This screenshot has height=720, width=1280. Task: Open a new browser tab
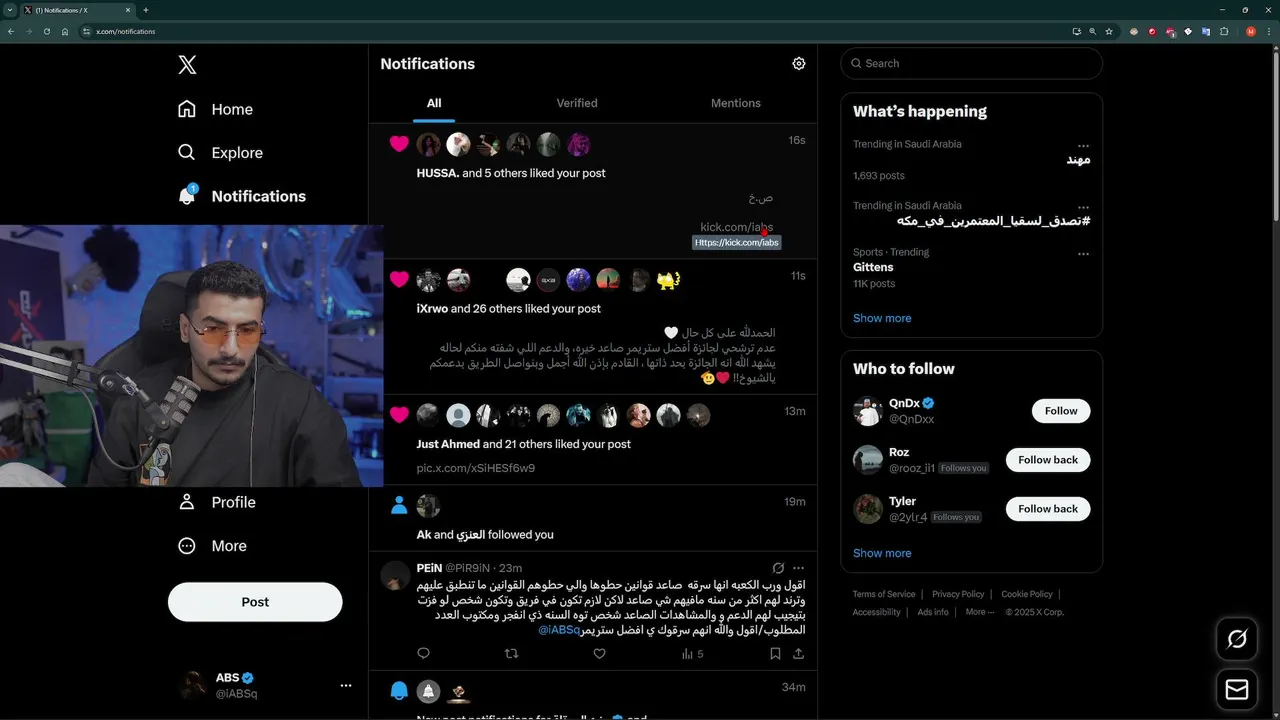tap(146, 10)
